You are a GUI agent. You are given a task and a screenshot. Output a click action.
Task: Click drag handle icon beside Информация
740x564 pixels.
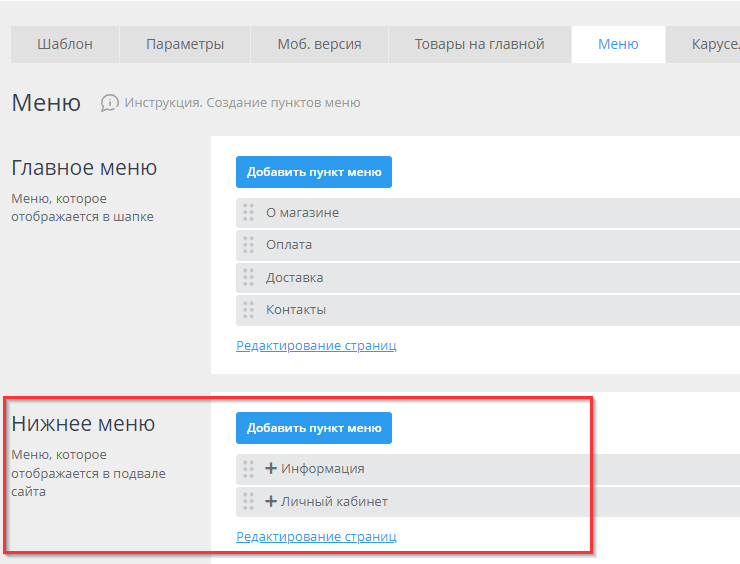(x=248, y=469)
